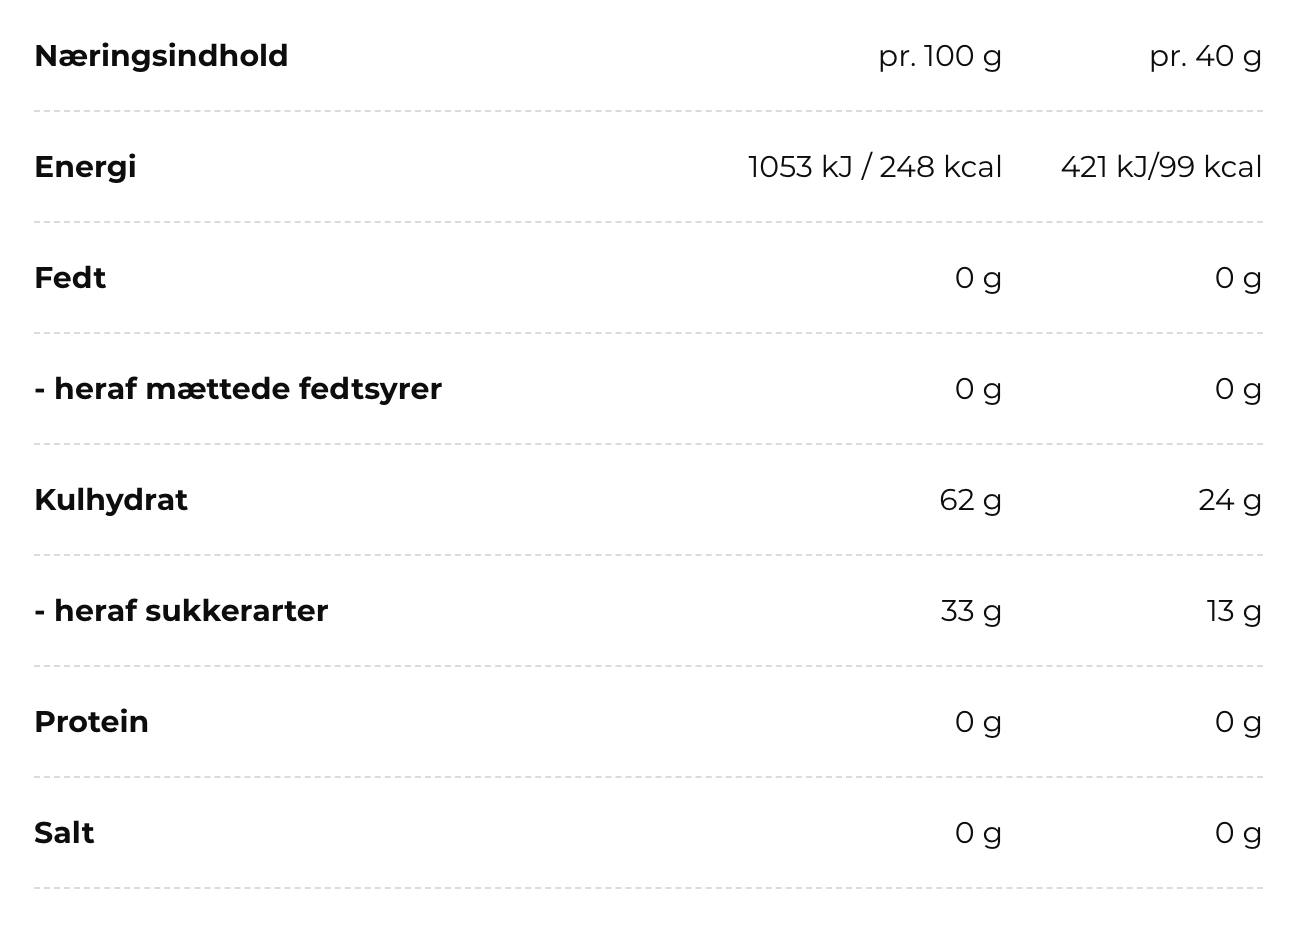Click the Kulhydrat row label

click(111, 500)
